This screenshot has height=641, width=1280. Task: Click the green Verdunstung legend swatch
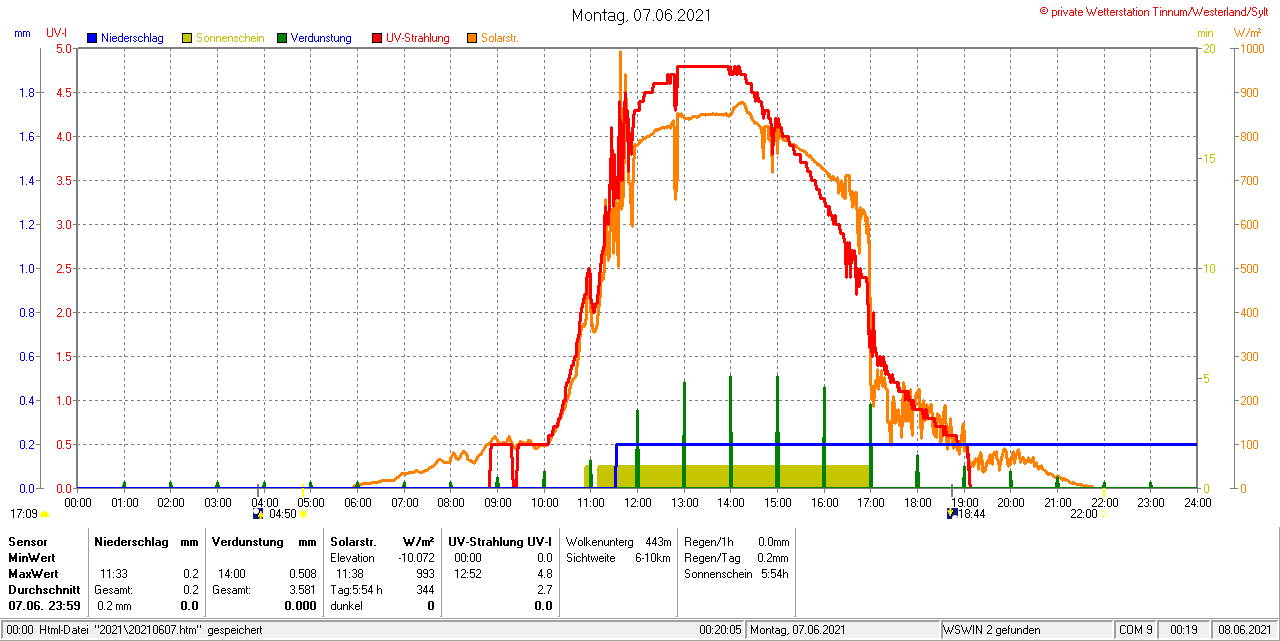pos(282,38)
